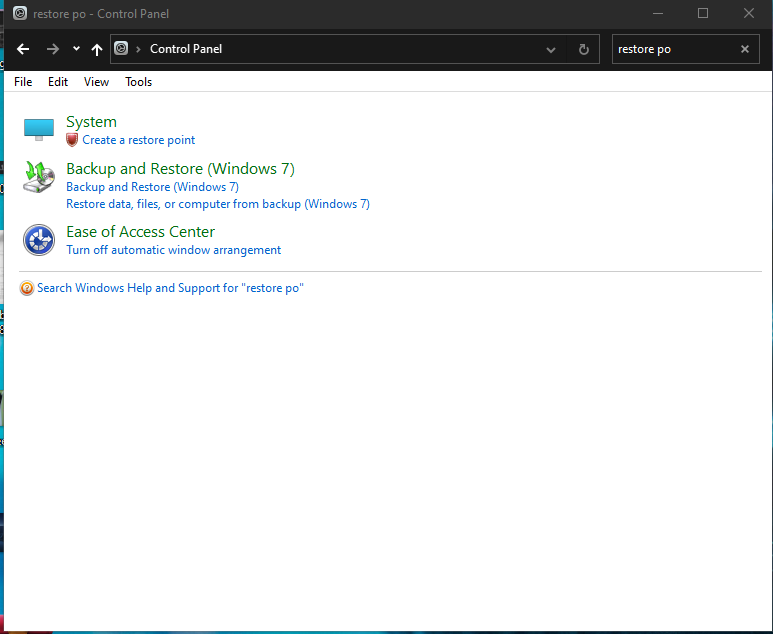Screen dimensions: 773x634
Task: Click the Control Panel icon in address bar
Action: point(121,49)
